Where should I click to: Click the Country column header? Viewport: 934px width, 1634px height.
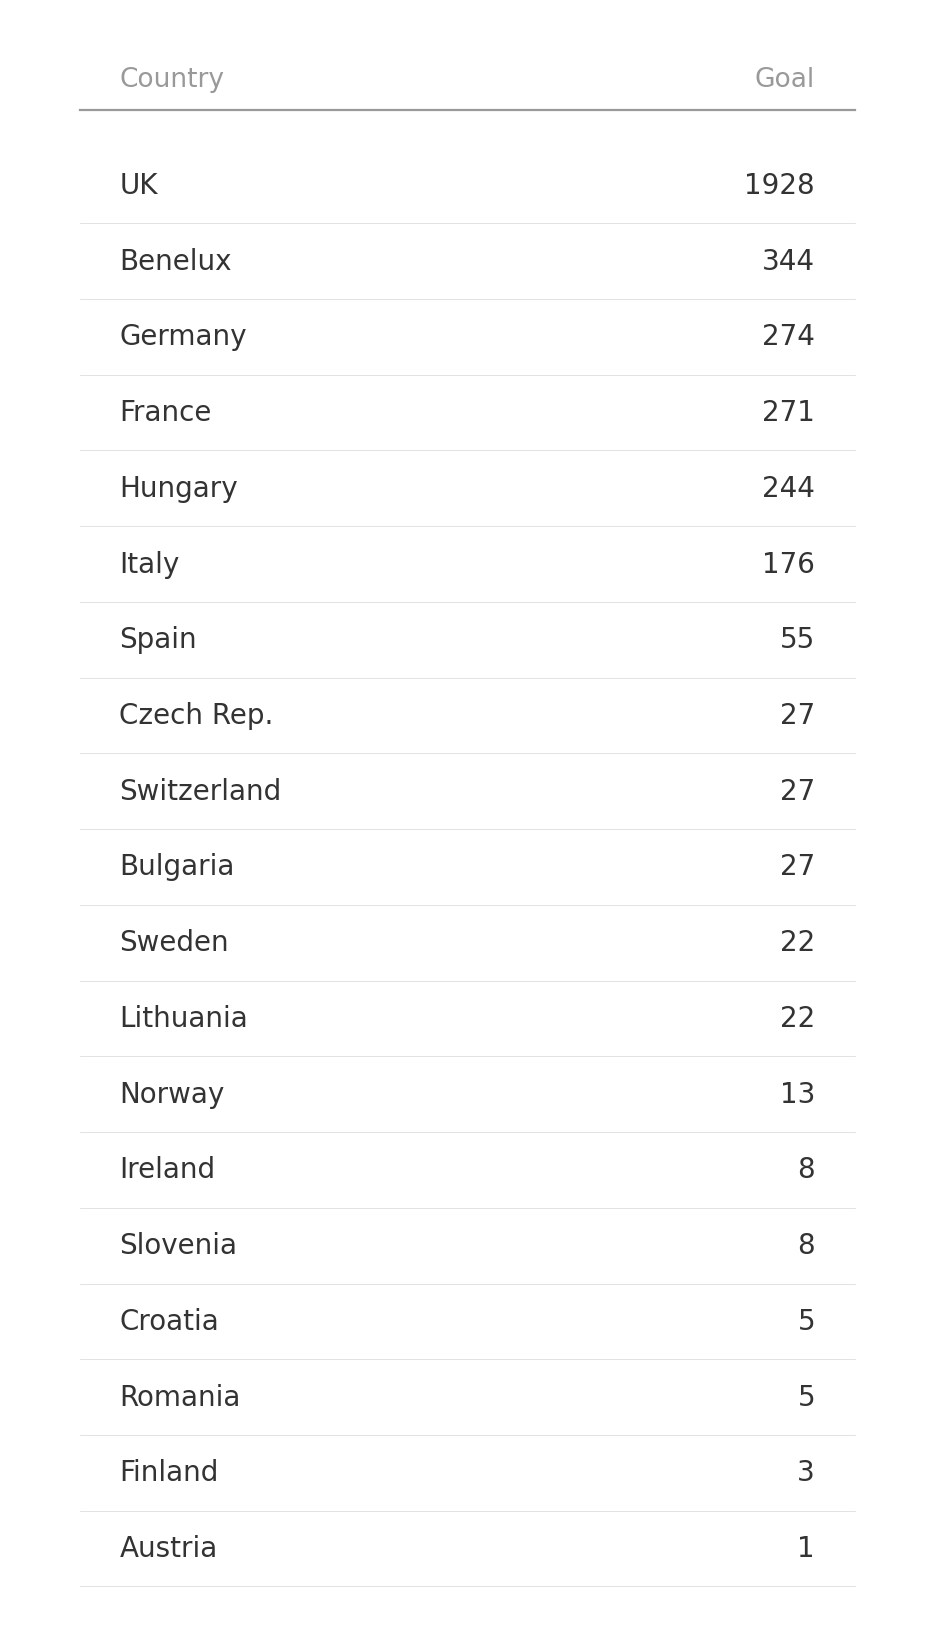click(171, 79)
